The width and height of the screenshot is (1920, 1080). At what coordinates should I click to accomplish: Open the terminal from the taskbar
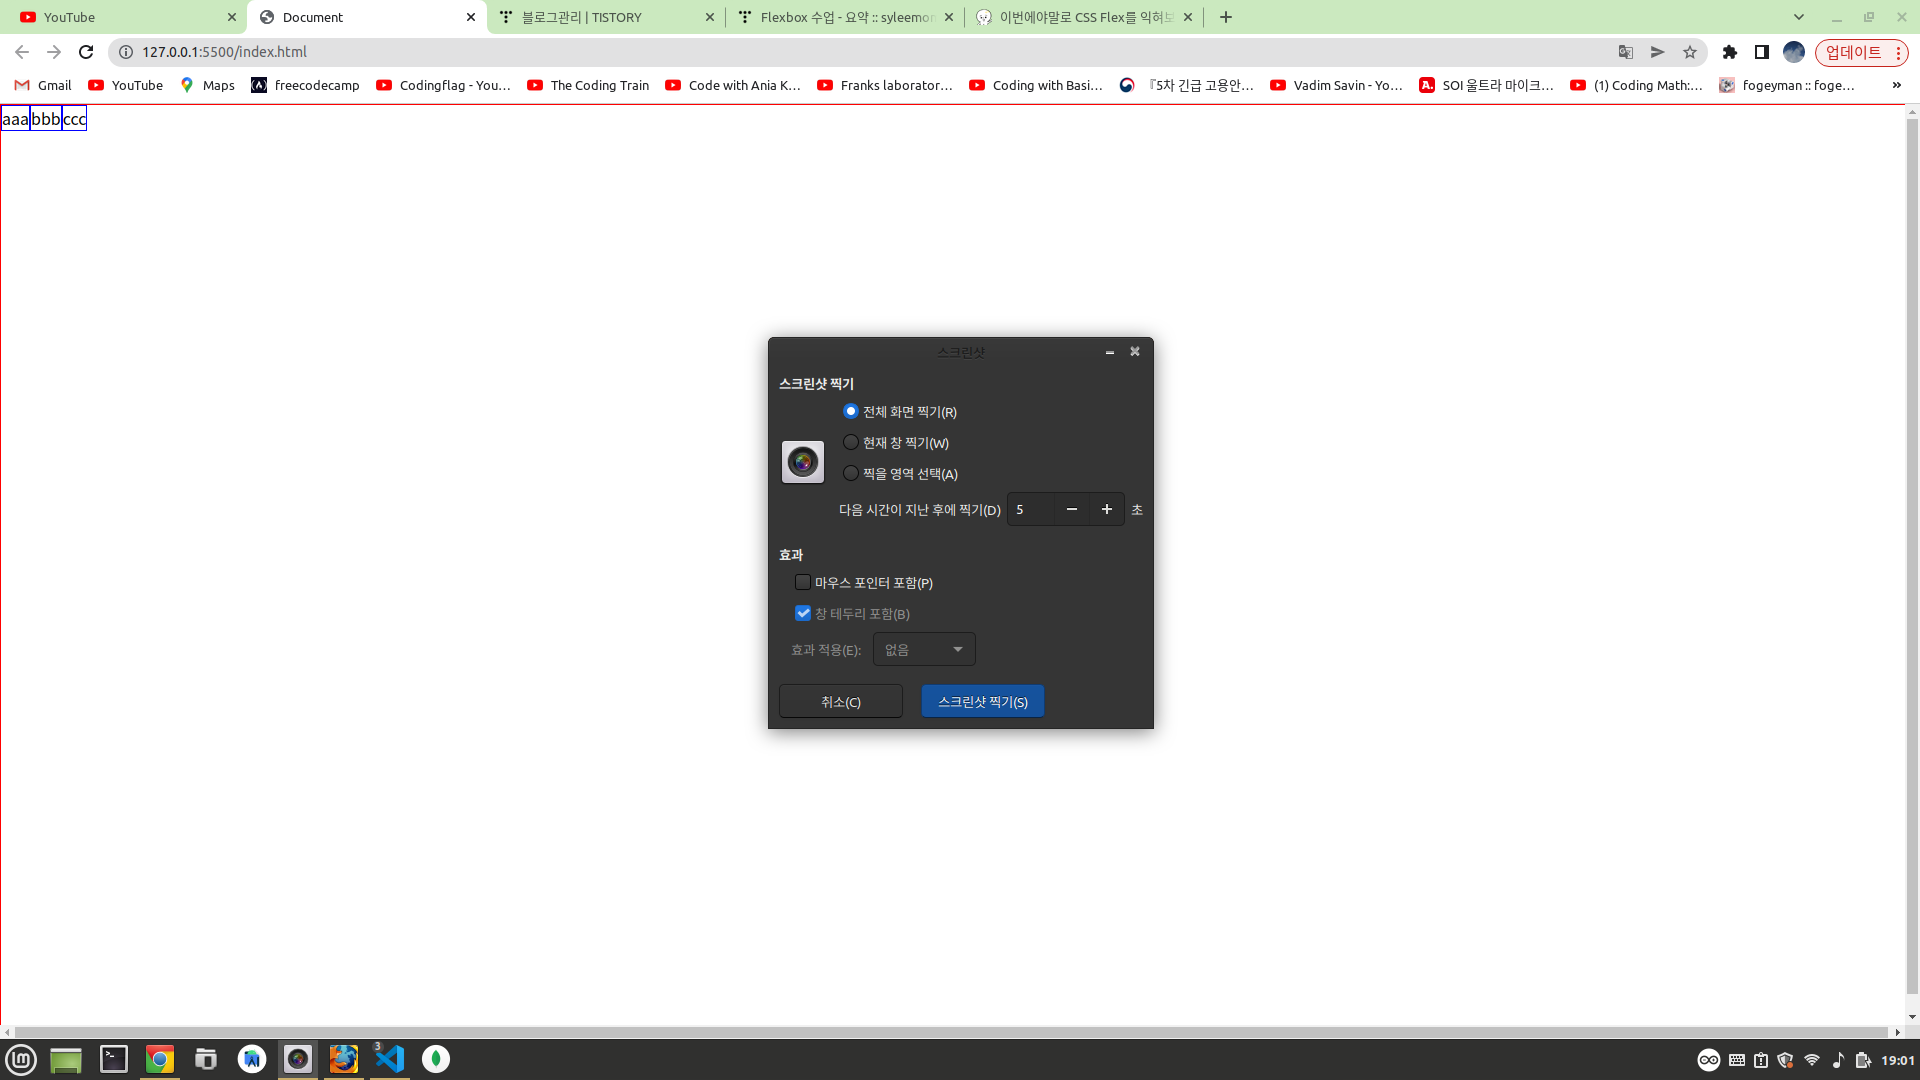click(114, 1059)
